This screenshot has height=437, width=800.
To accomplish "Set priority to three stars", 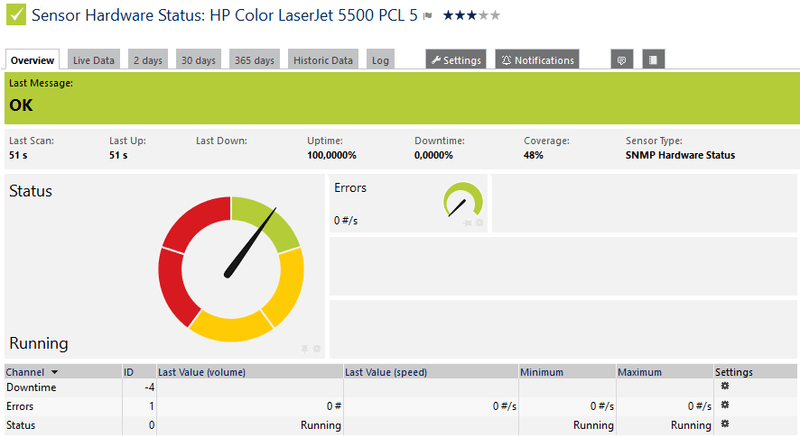I will (x=471, y=15).
